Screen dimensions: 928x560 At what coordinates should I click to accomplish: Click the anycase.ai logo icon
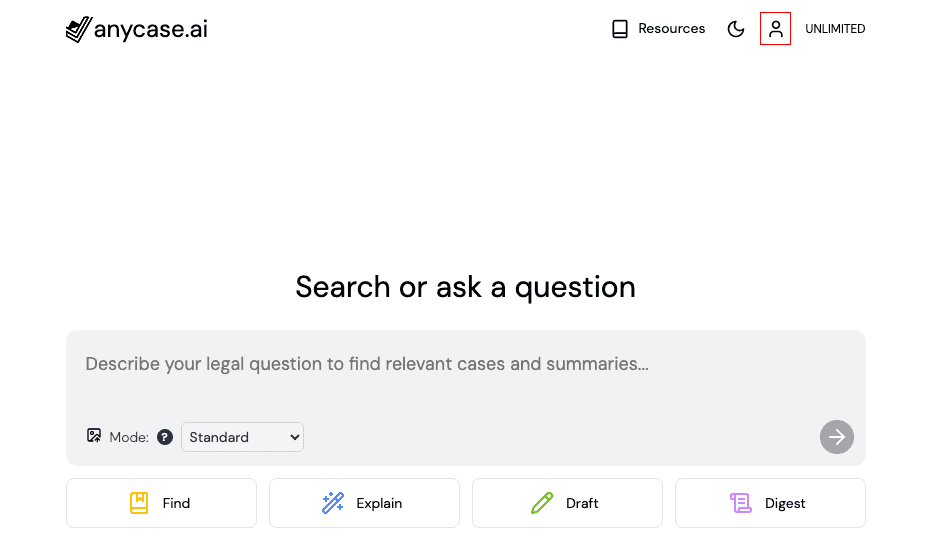(x=79, y=29)
